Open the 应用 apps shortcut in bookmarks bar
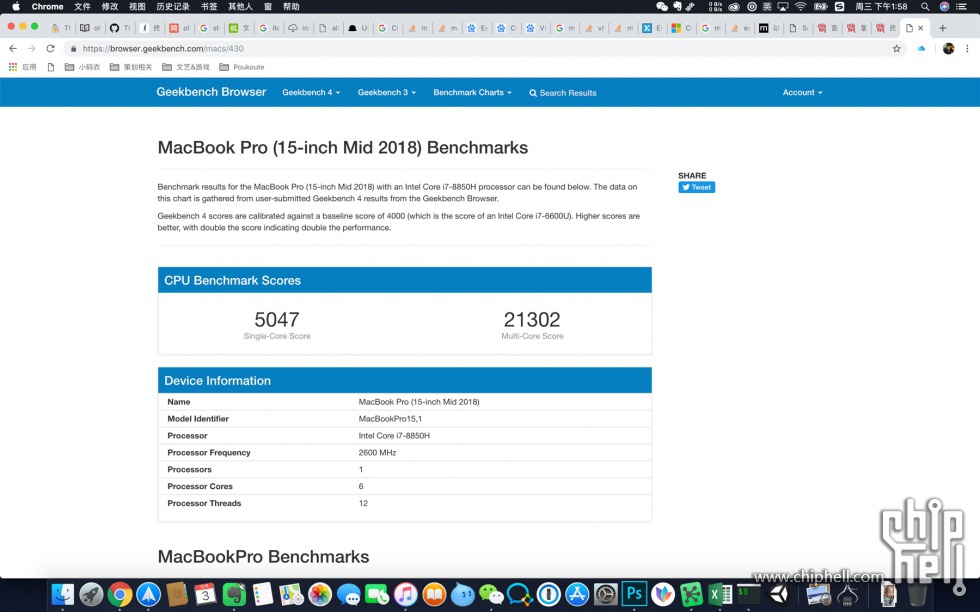The image size is (980, 612). click(x=22, y=67)
